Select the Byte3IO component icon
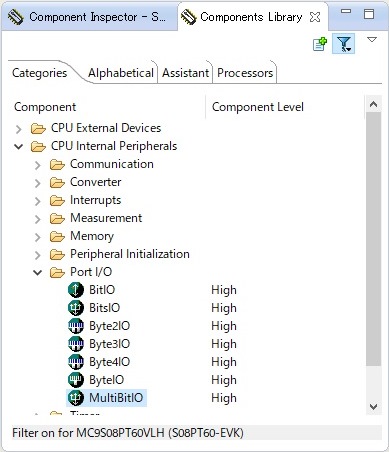The width and height of the screenshot is (389, 452). (x=76, y=344)
